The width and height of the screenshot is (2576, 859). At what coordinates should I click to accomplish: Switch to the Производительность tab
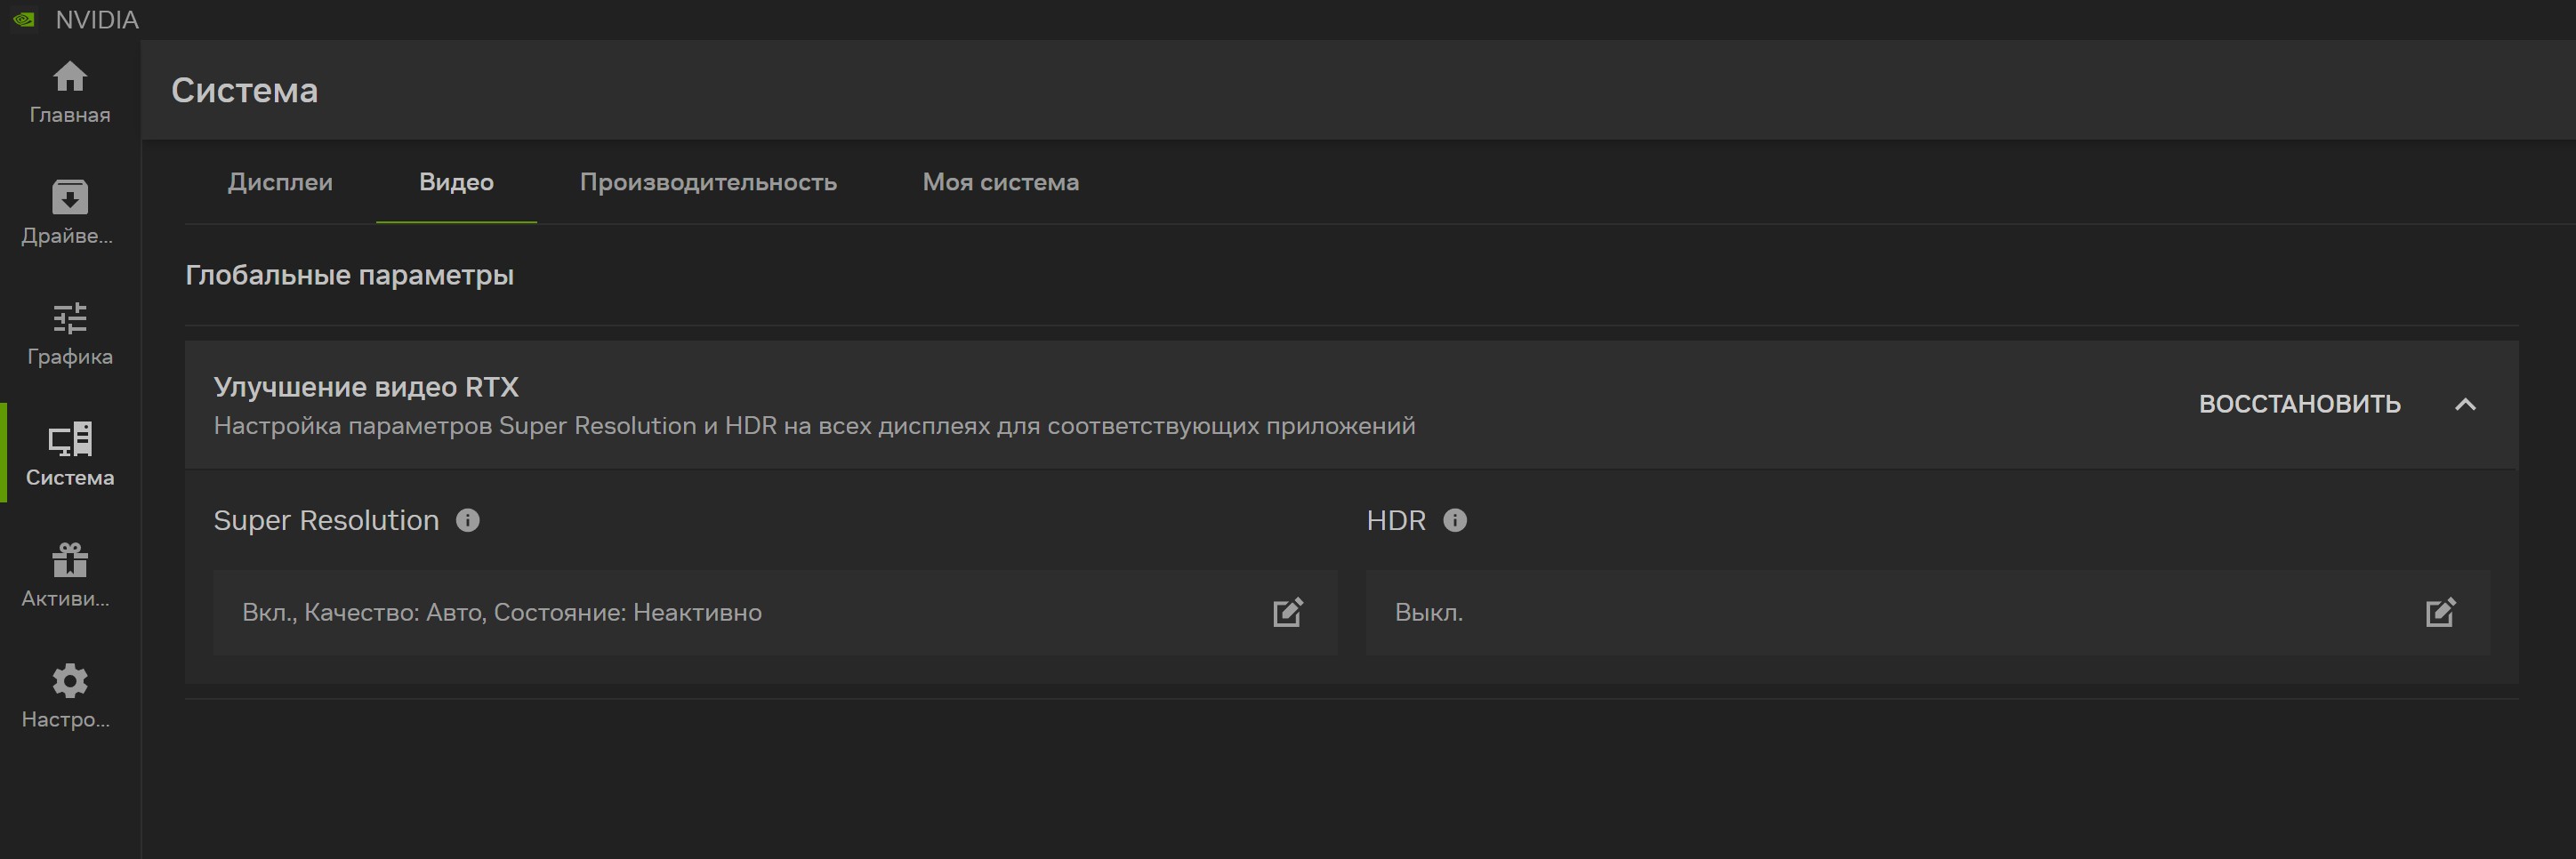(x=708, y=182)
